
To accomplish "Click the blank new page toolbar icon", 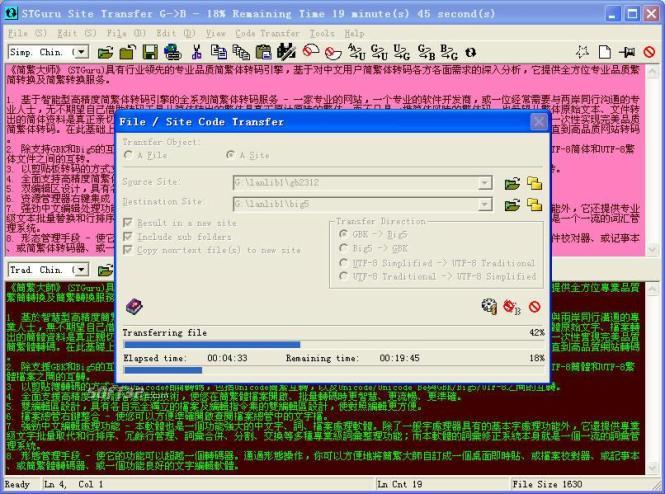I will click(605, 53).
